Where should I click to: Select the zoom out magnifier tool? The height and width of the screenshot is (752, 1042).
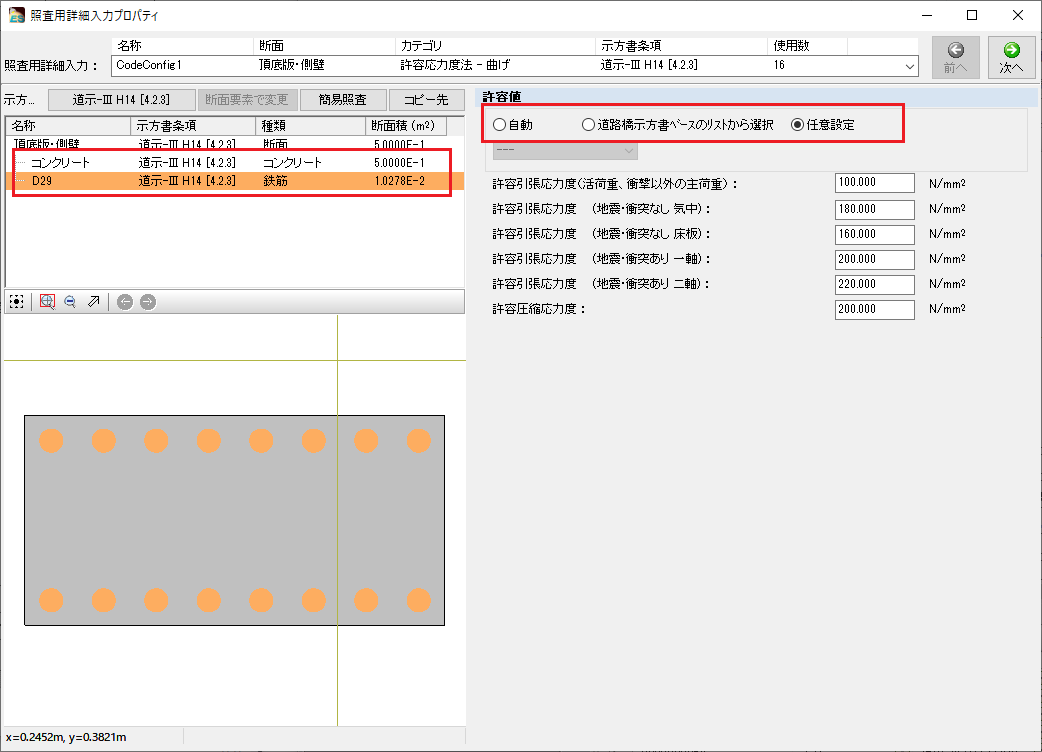click(70, 301)
